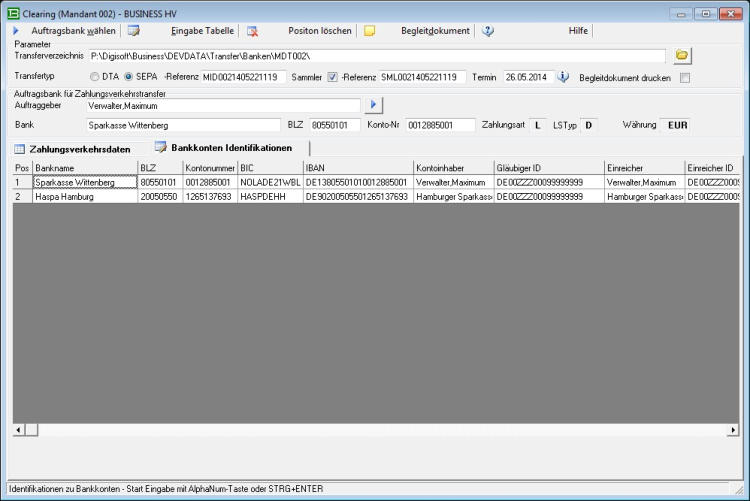Switch to the Zahlungsverkehrsdaten tab
The height and width of the screenshot is (501, 750).
pos(73,149)
